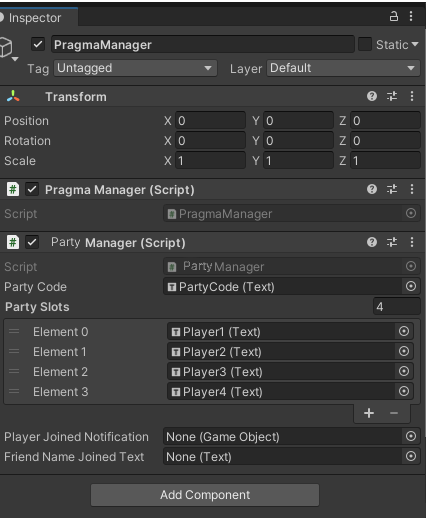
Task: Click object picker for Party Code field
Action: [411, 286]
